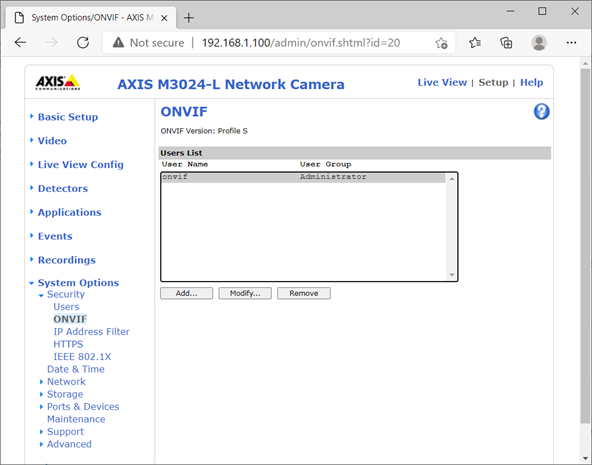Open the browser Settings and more menu
The height and width of the screenshot is (465, 592).
point(571,43)
